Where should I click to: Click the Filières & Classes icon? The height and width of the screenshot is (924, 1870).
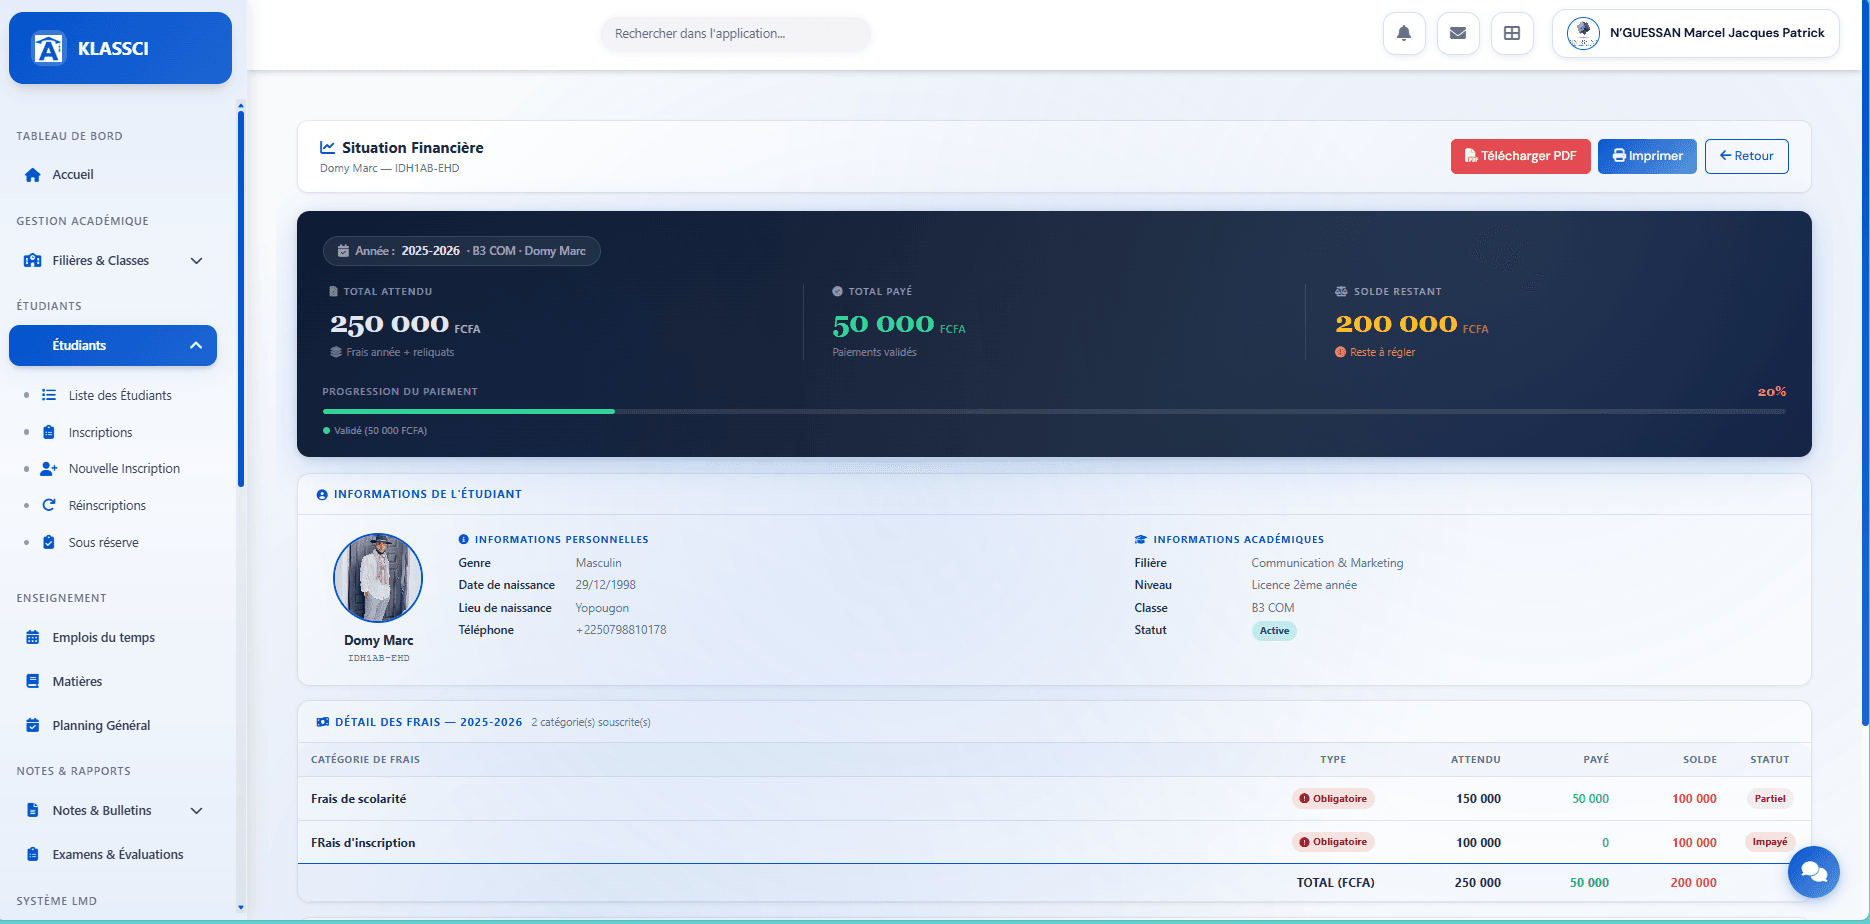tap(33, 261)
